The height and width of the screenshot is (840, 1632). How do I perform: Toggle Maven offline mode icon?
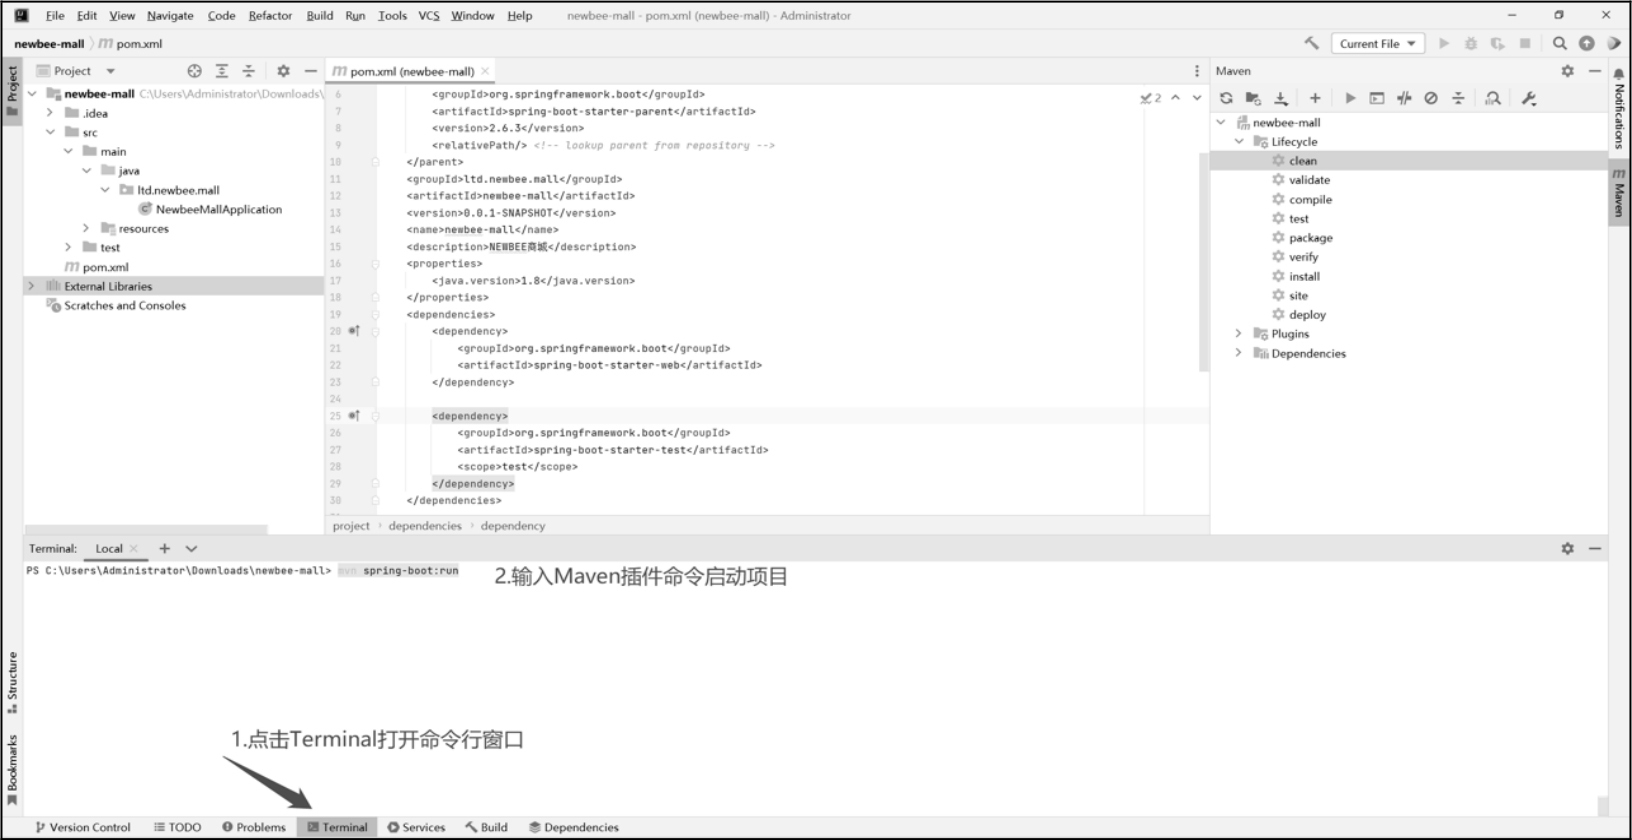(1404, 98)
